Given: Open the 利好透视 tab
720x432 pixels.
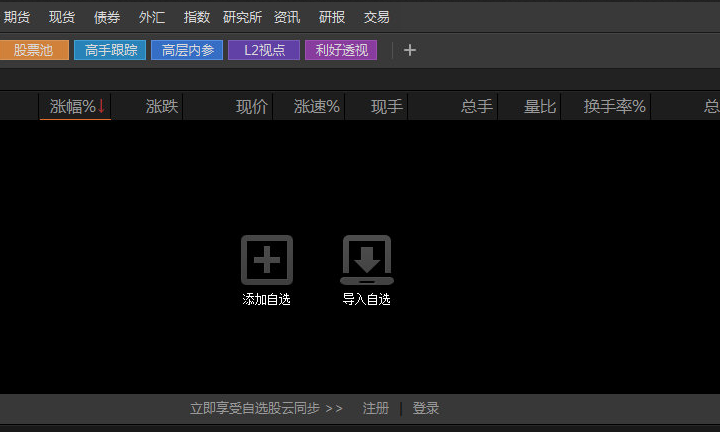Looking at the screenshot, I should click(341, 50).
